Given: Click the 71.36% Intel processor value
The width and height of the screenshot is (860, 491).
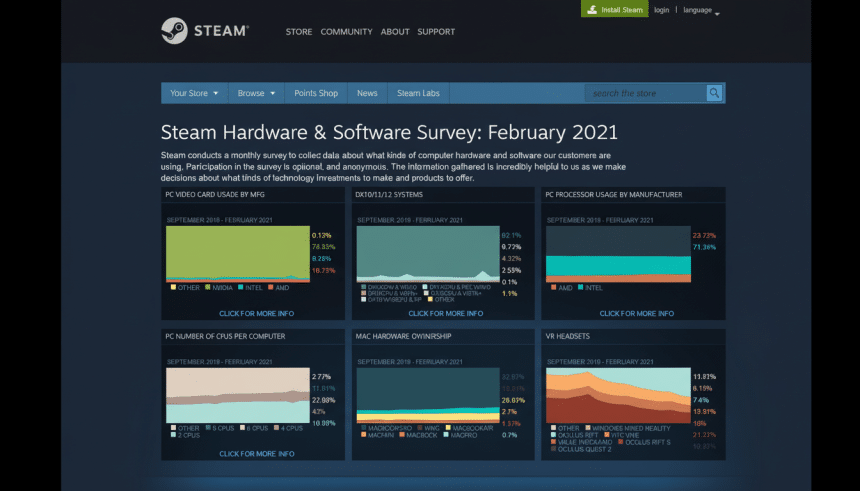Looking at the screenshot, I should coord(704,247).
